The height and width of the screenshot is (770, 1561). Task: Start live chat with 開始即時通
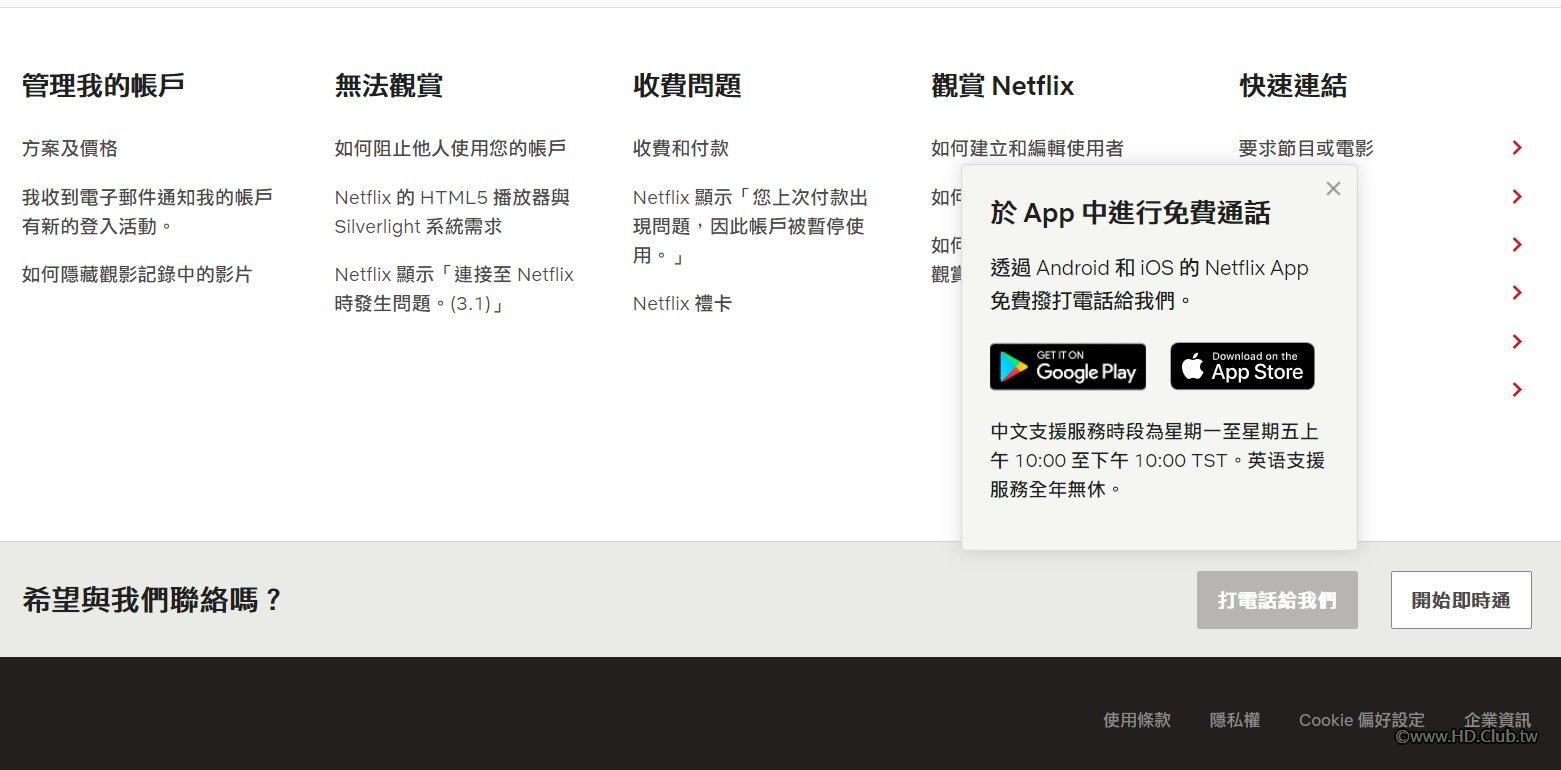coord(1461,600)
